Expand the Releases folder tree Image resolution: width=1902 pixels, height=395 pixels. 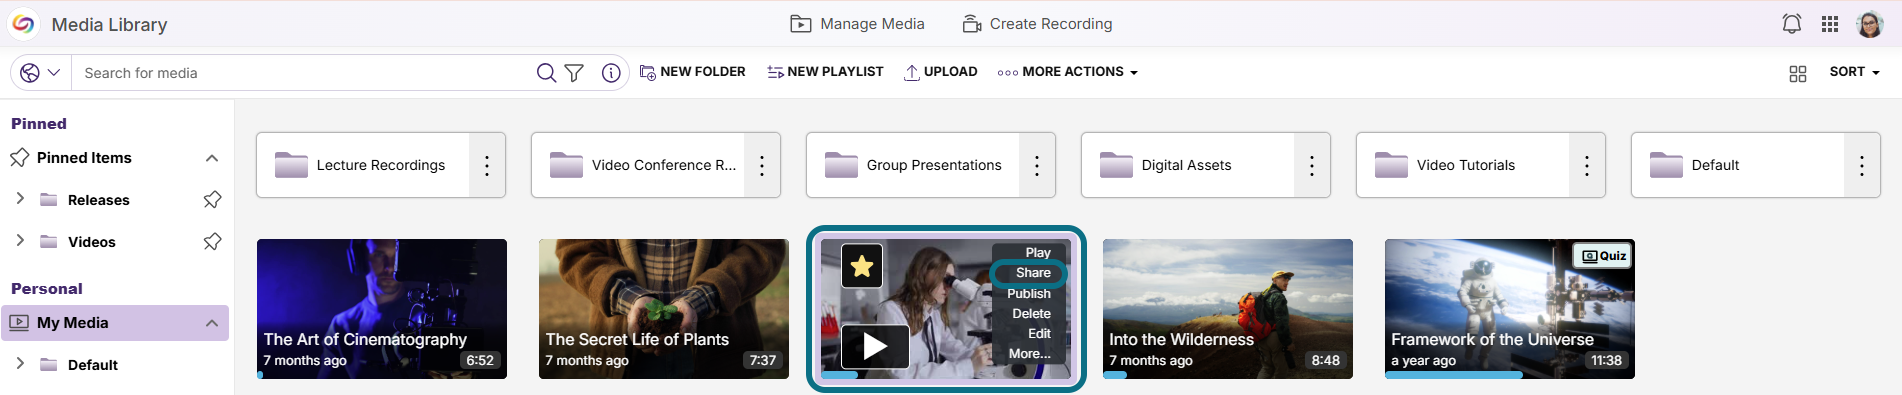click(20, 199)
